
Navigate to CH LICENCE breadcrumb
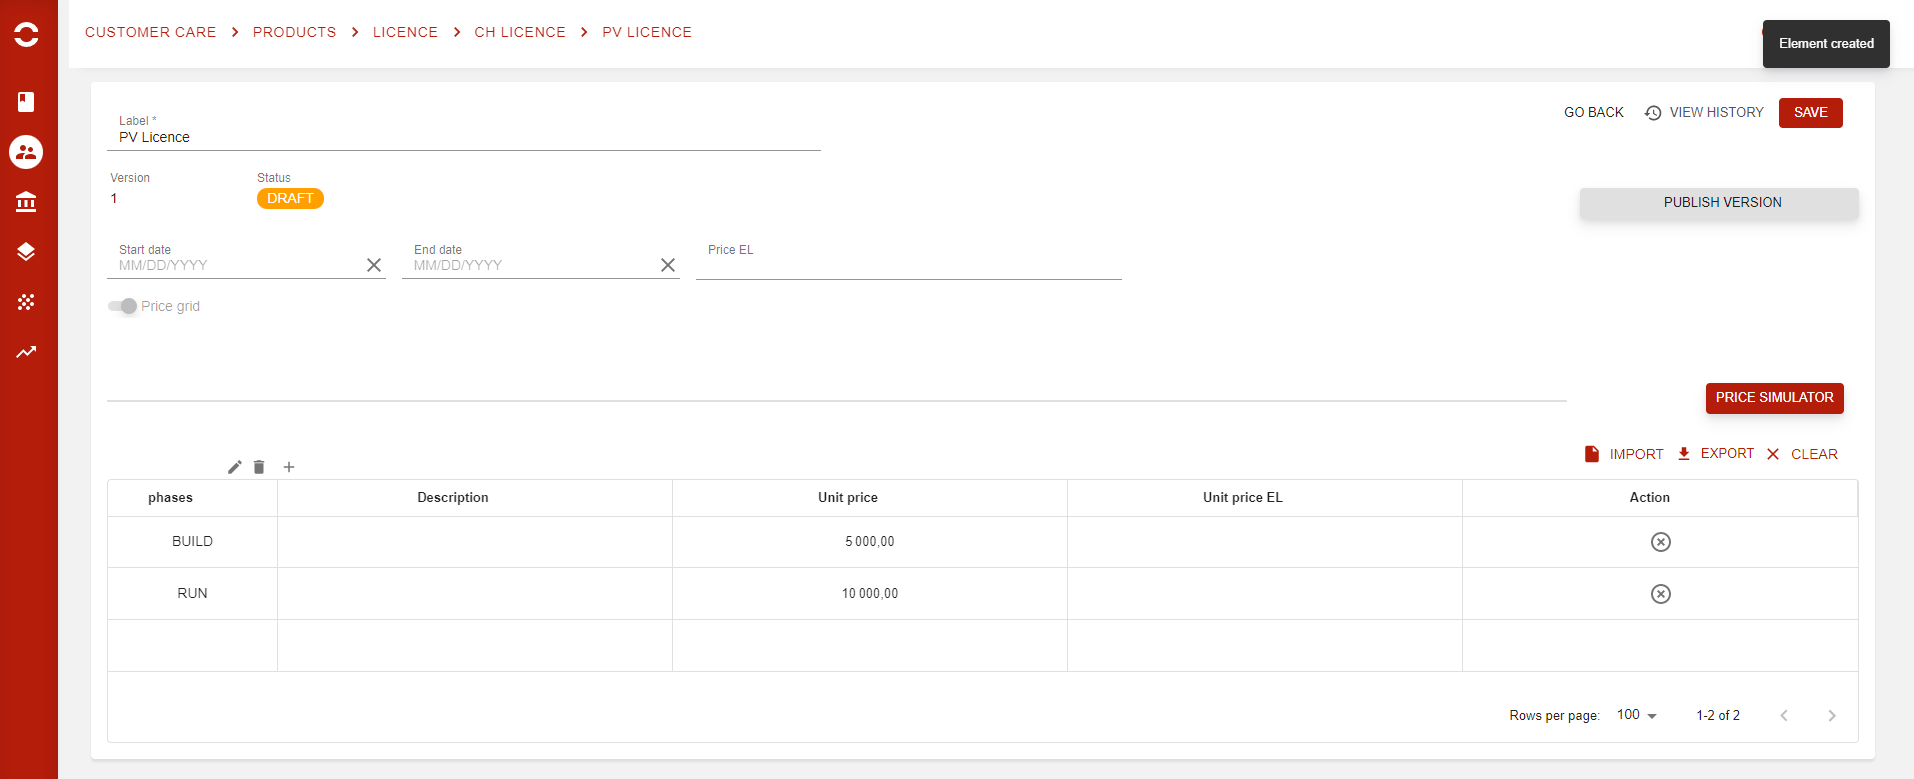(520, 32)
